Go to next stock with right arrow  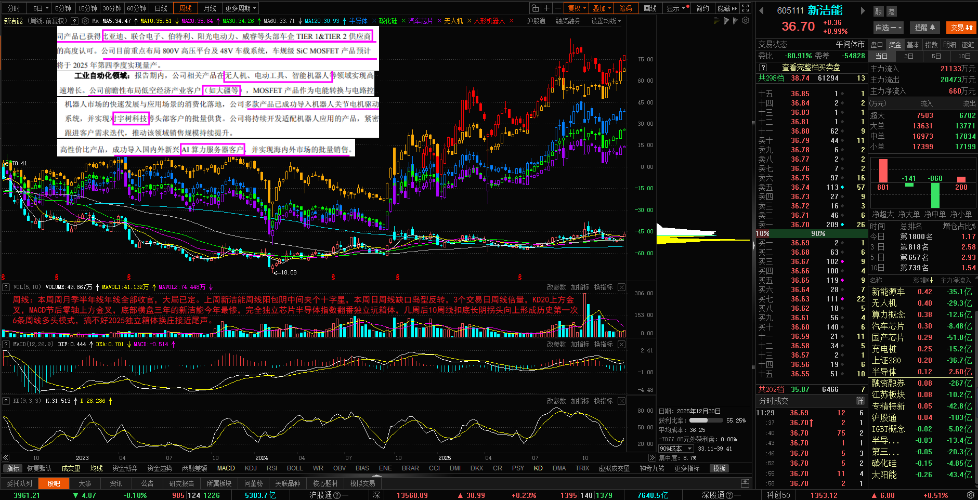tap(863, 11)
